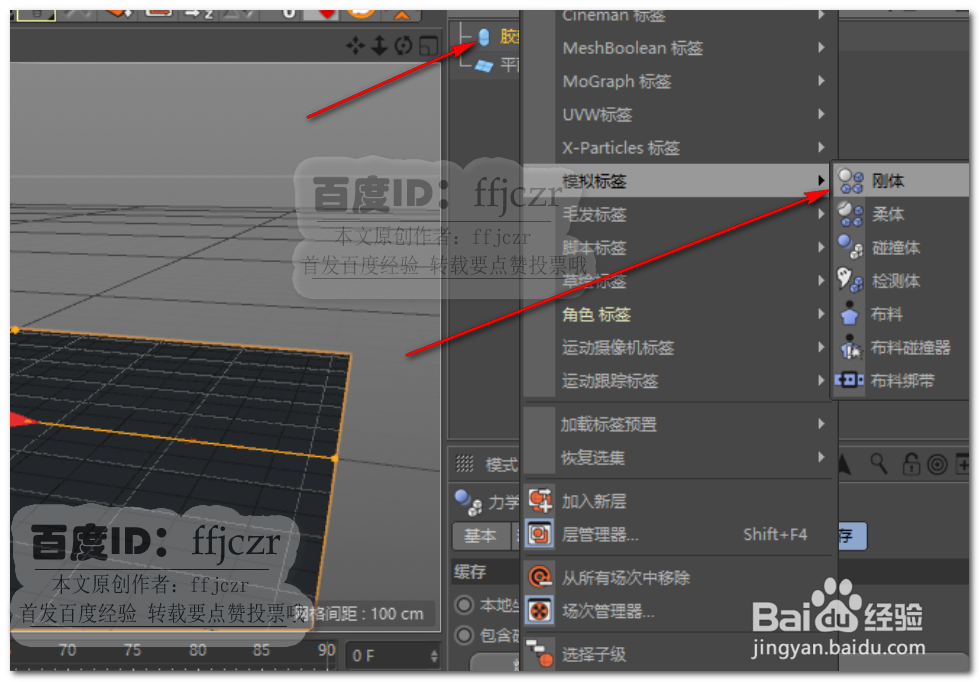Expand MoGraph 标签 submenu arrow
Viewport: 980px width, 682px height.
821,81
